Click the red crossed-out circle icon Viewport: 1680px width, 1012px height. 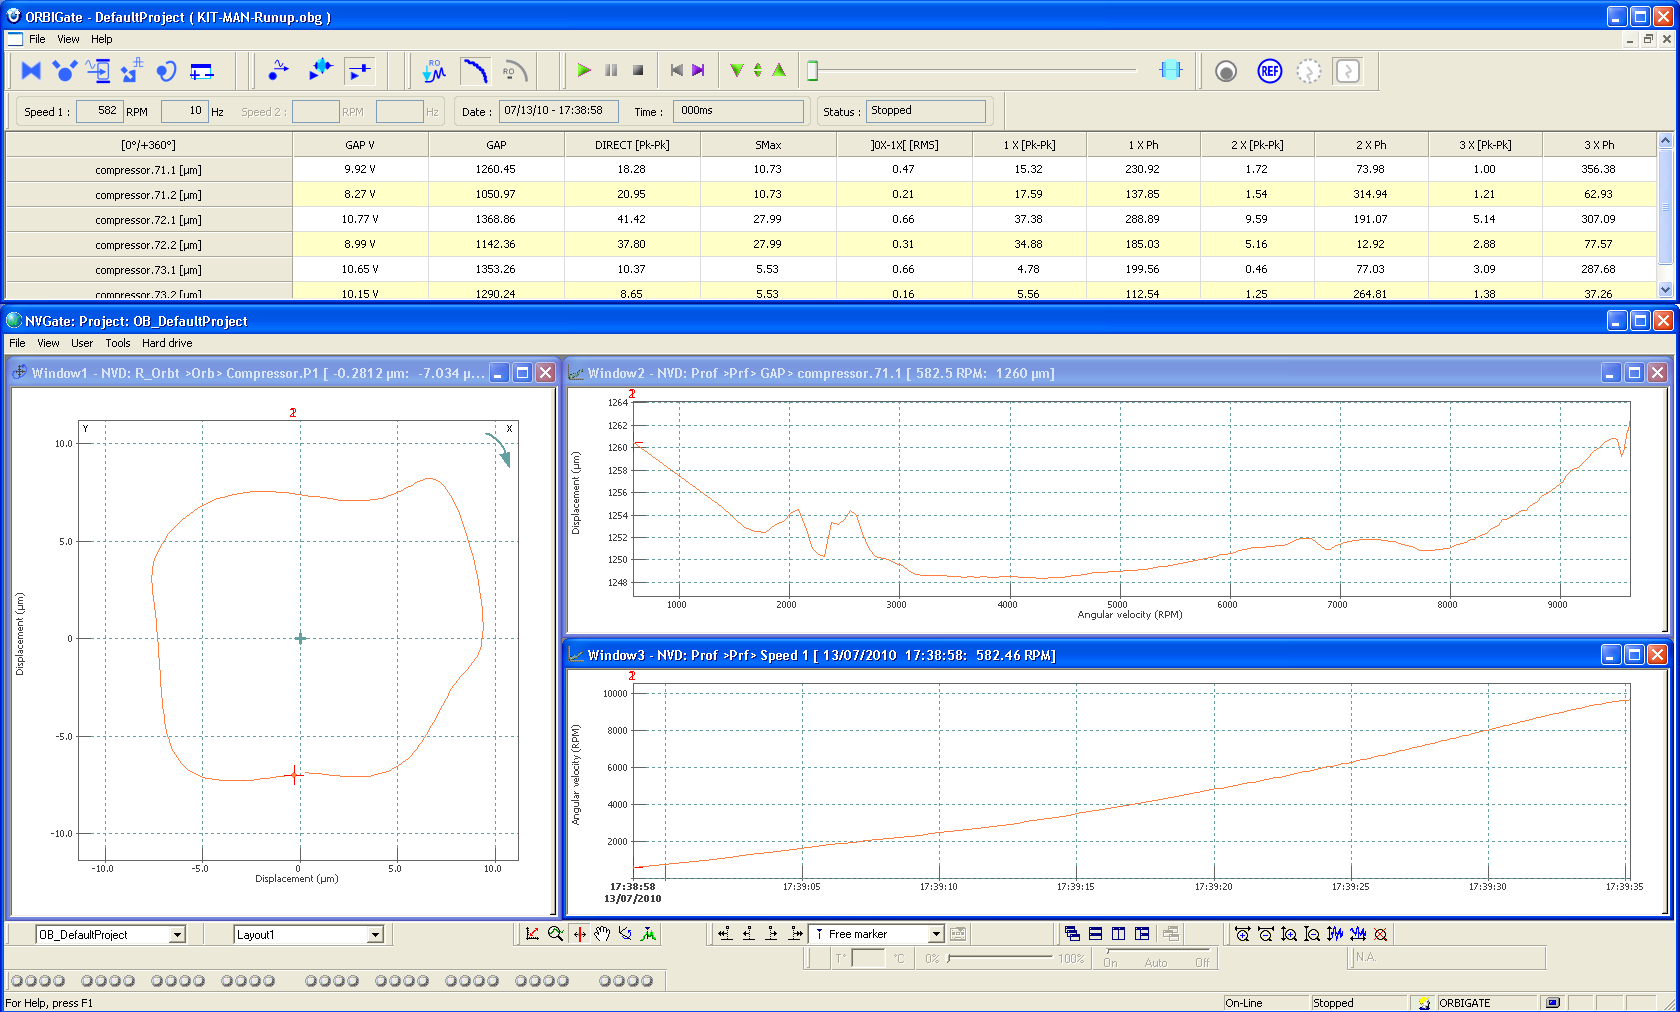(x=1381, y=934)
